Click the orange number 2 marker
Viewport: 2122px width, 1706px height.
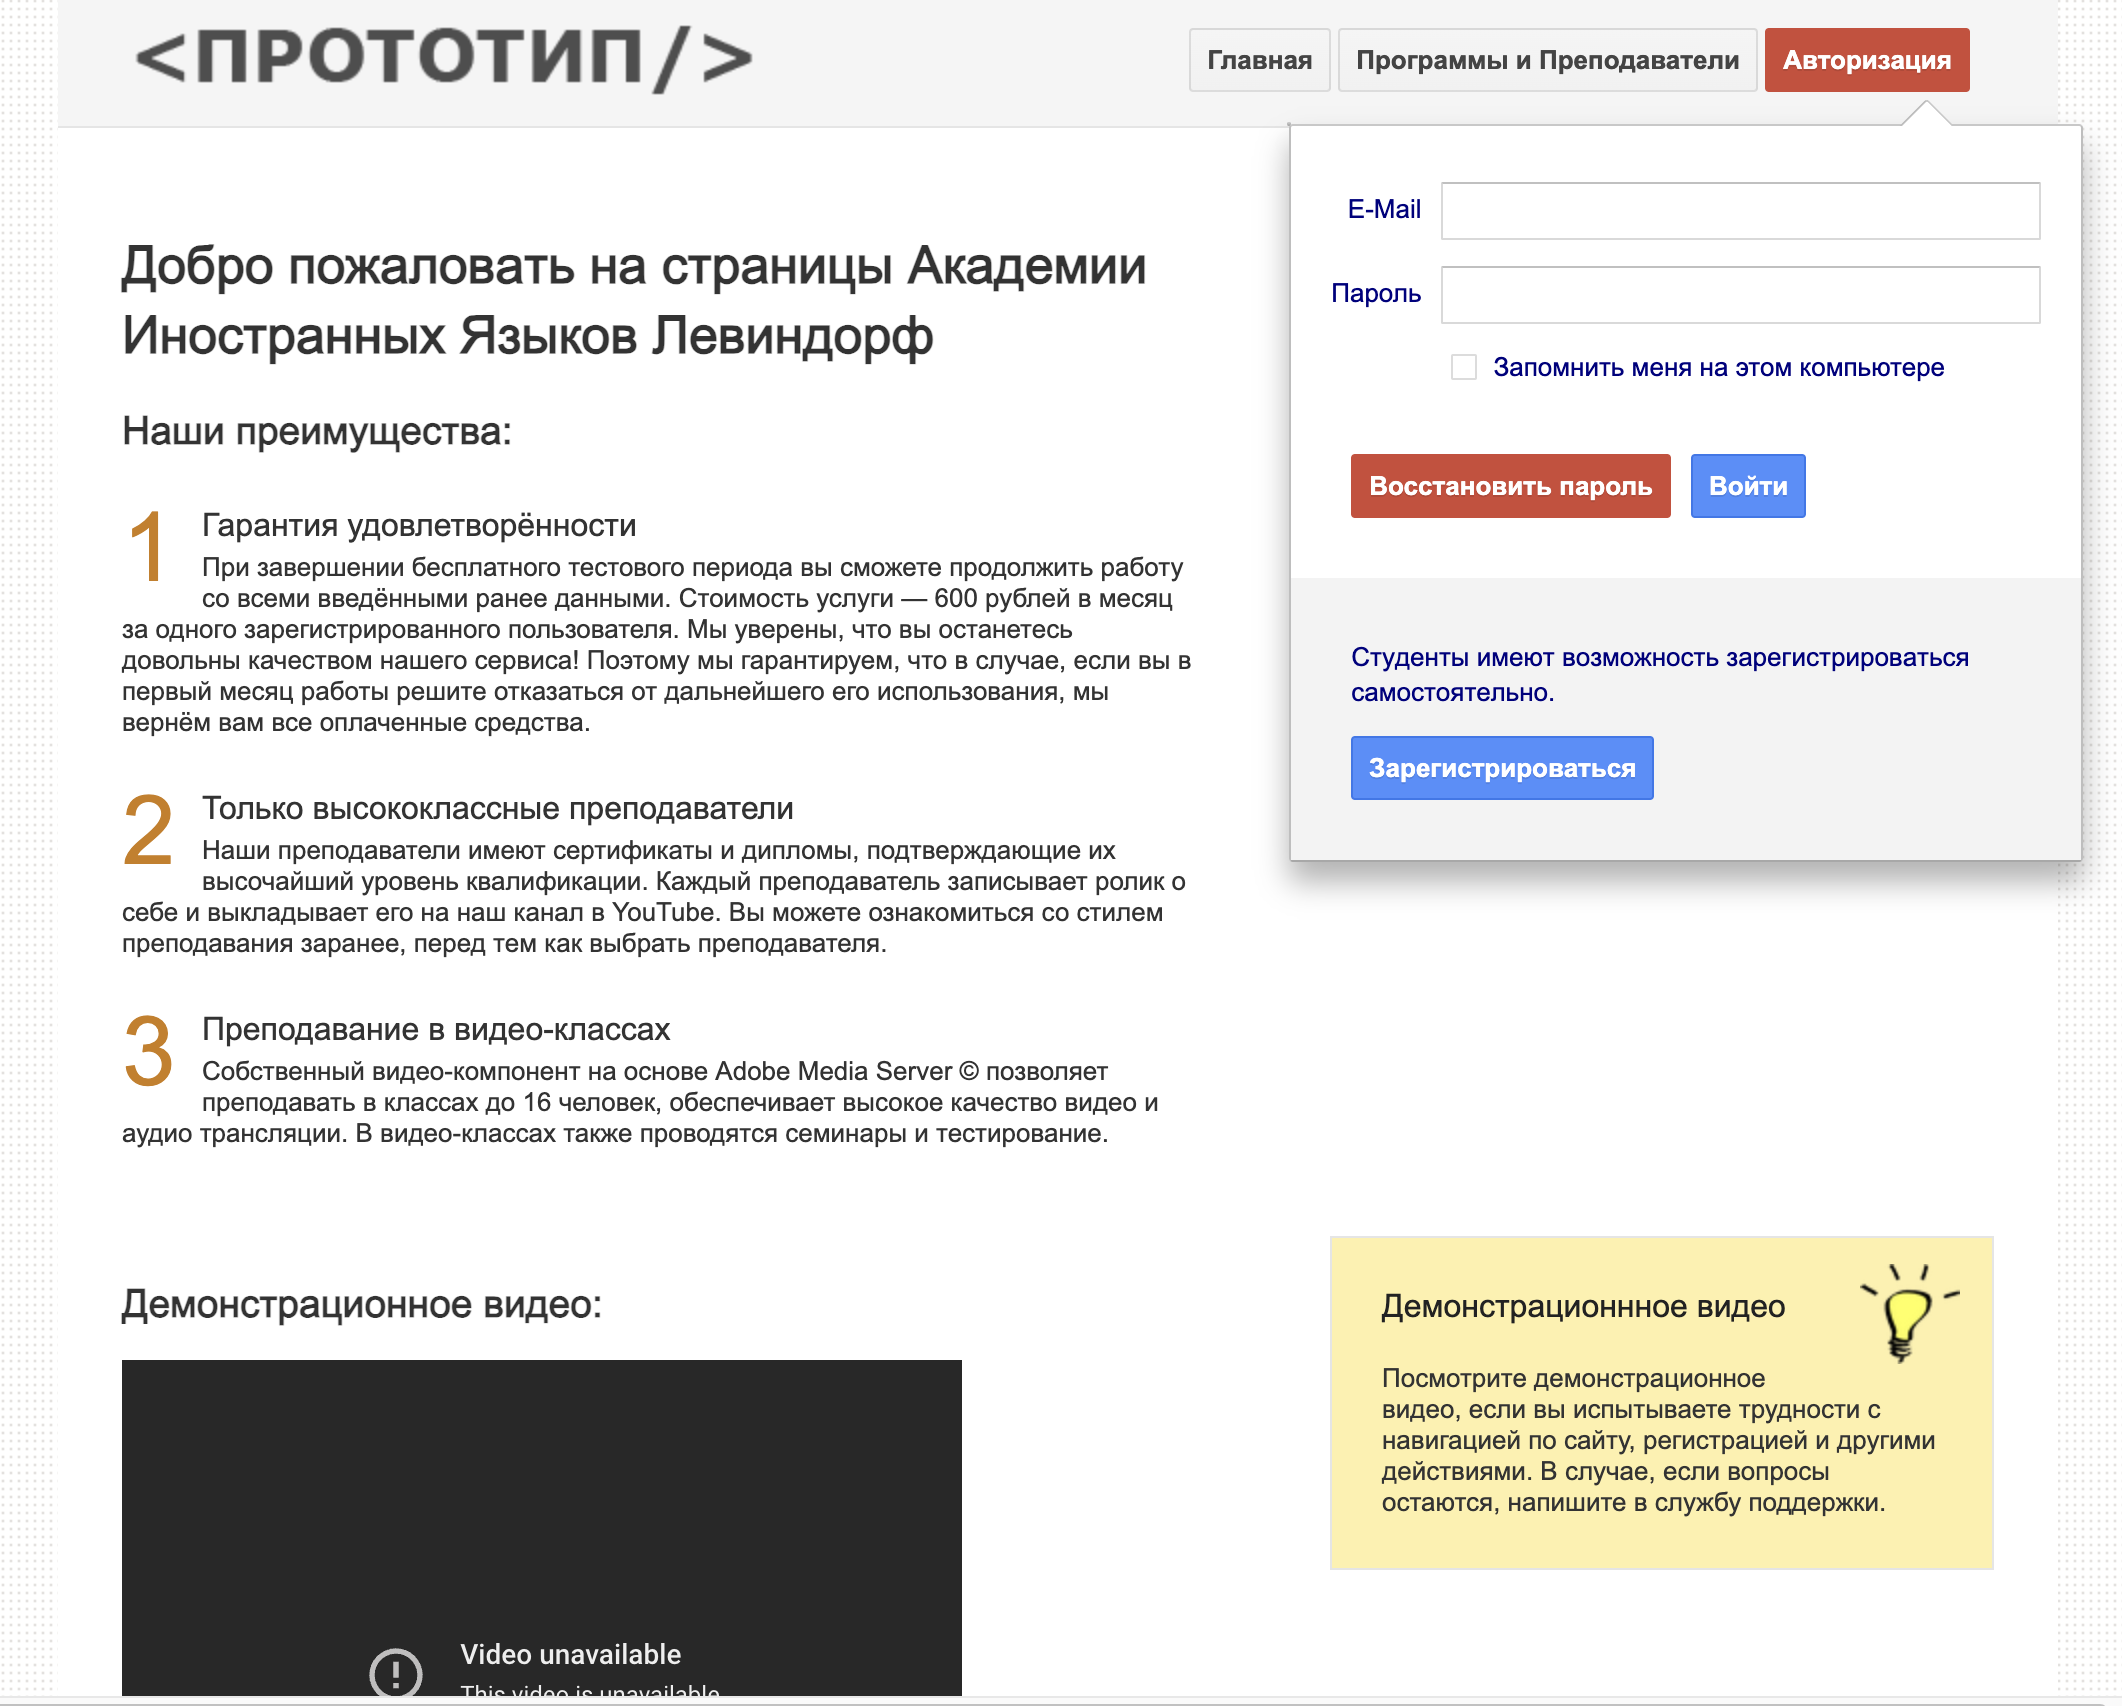click(148, 829)
